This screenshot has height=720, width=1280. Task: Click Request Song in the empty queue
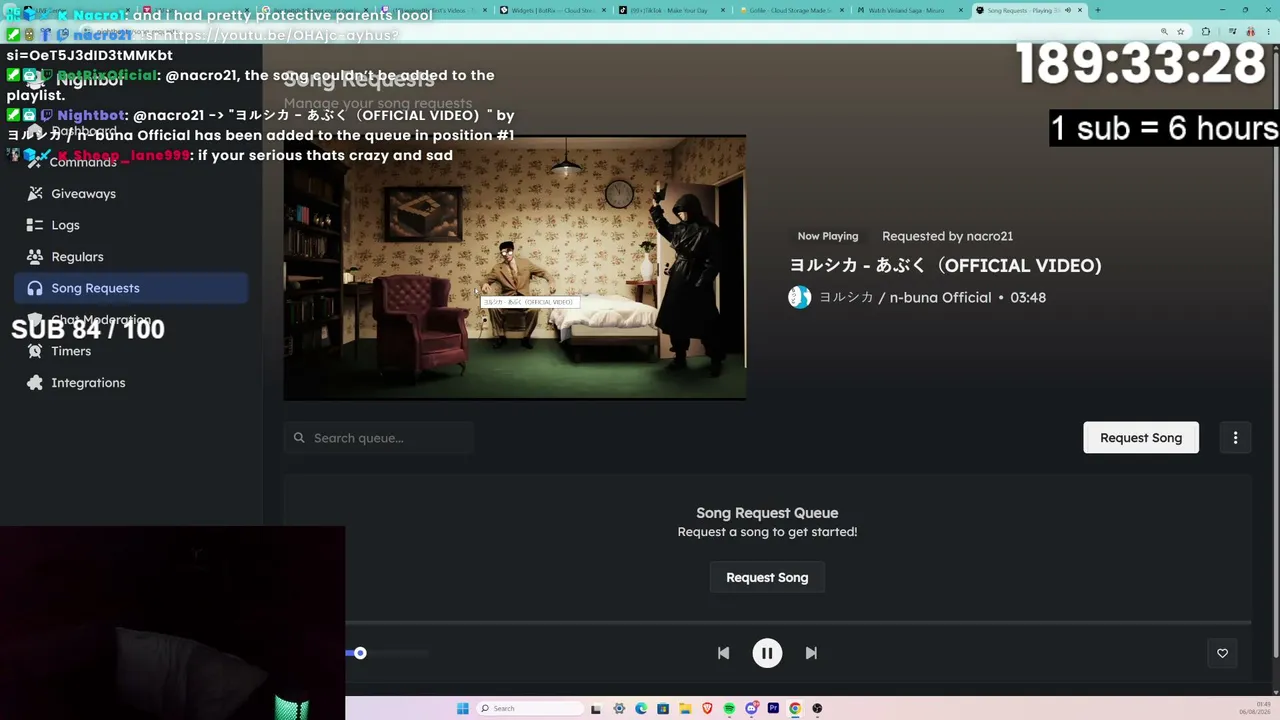point(767,578)
